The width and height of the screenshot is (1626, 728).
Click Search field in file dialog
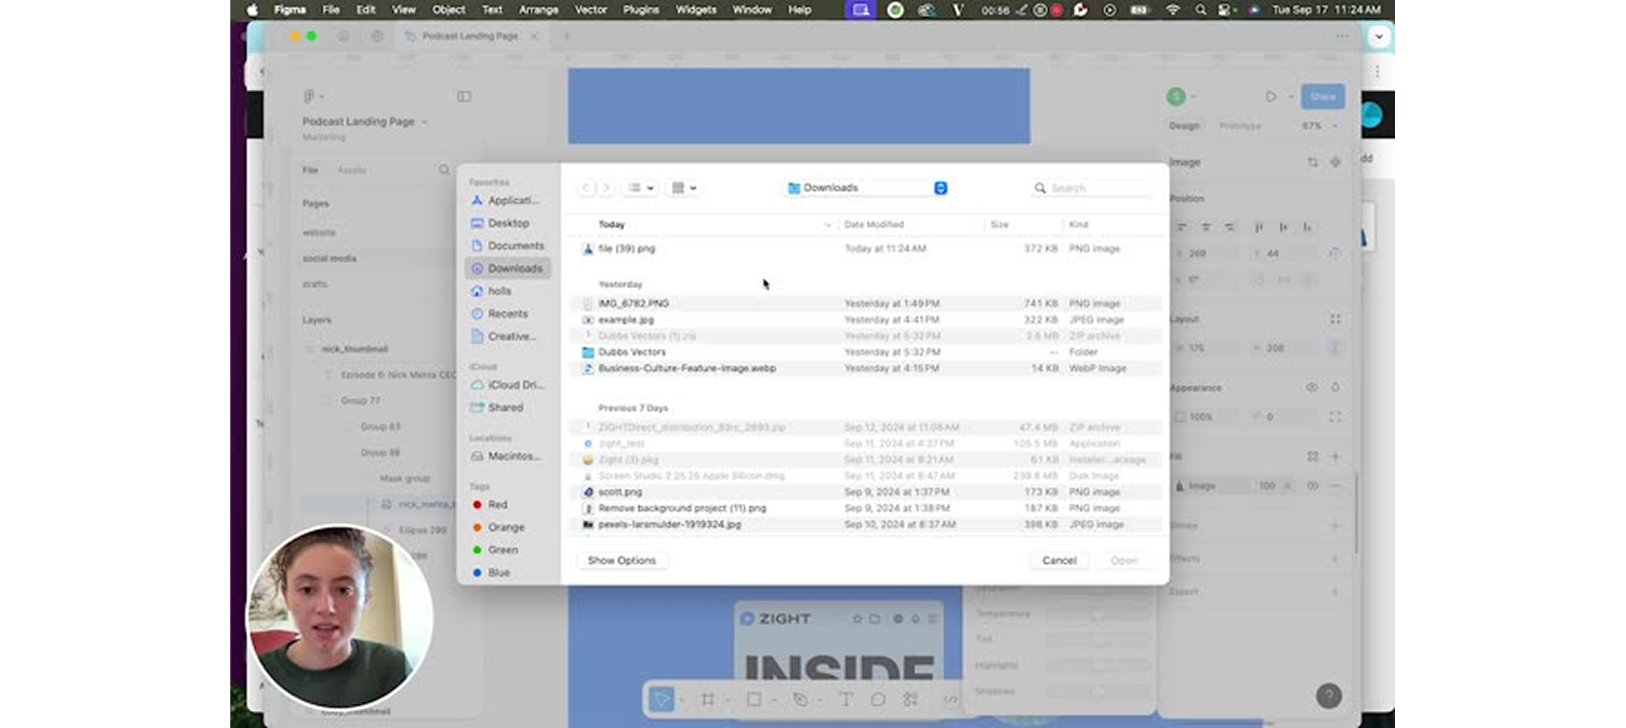tap(1094, 188)
